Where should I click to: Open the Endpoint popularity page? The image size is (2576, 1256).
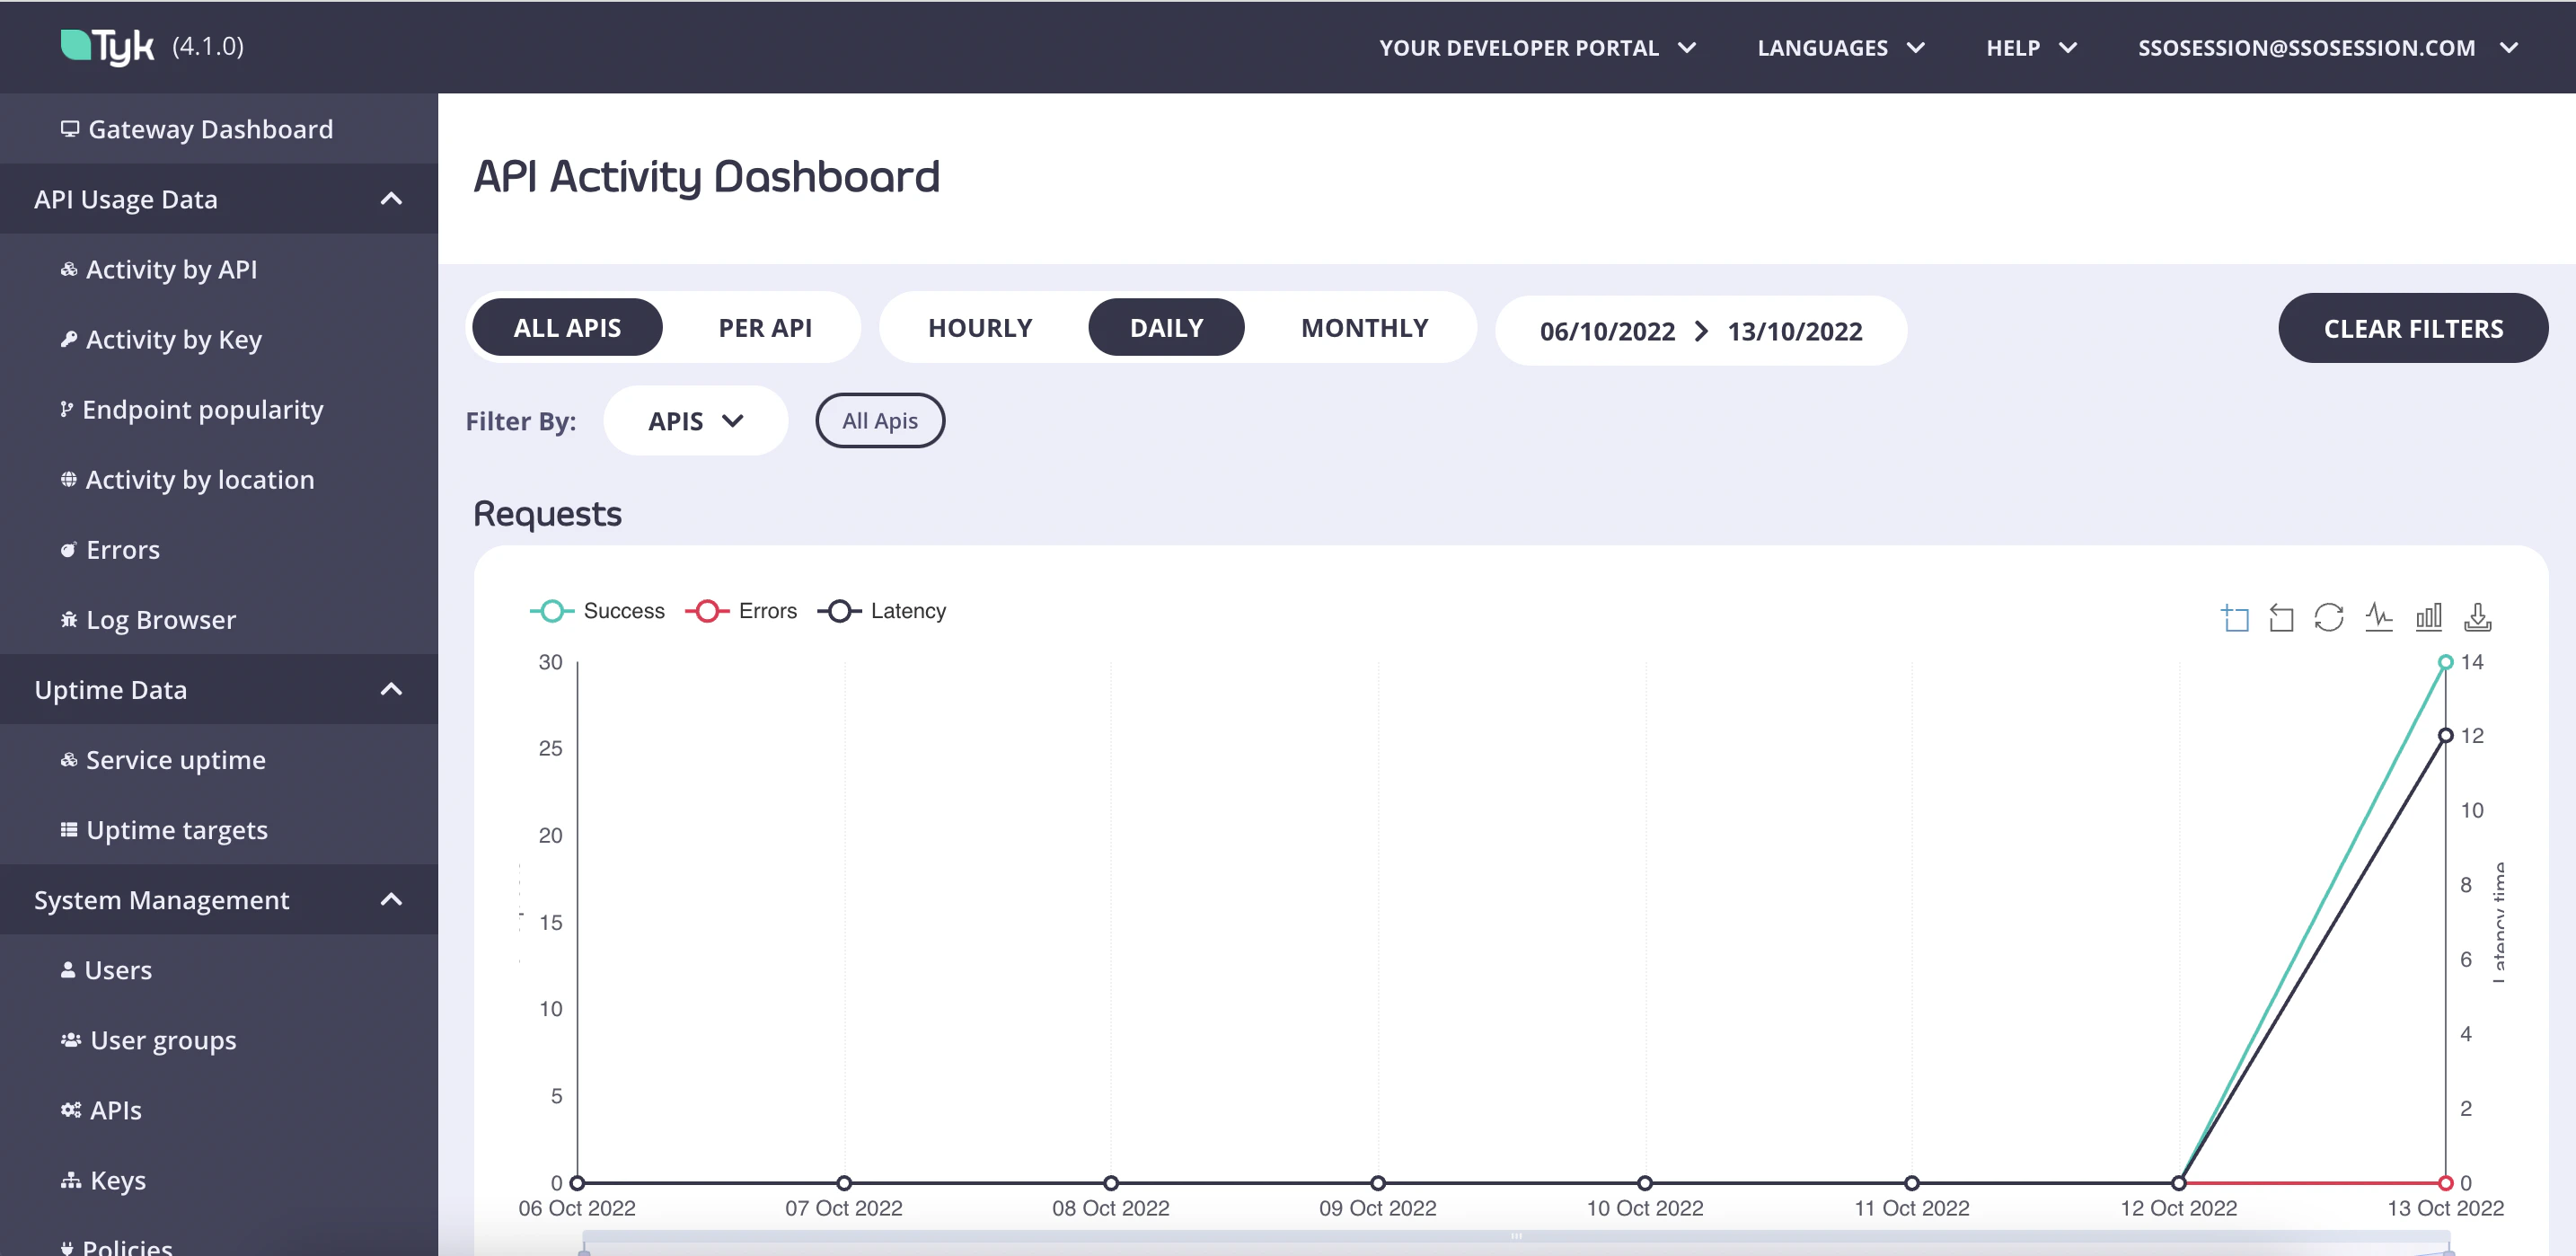tap(203, 409)
